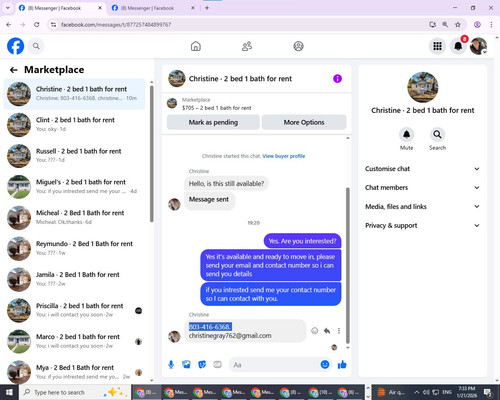Image resolution: width=500 pixels, height=400 pixels.
Task: Click the email christinegray762@gmail.com text
Action: click(x=230, y=336)
